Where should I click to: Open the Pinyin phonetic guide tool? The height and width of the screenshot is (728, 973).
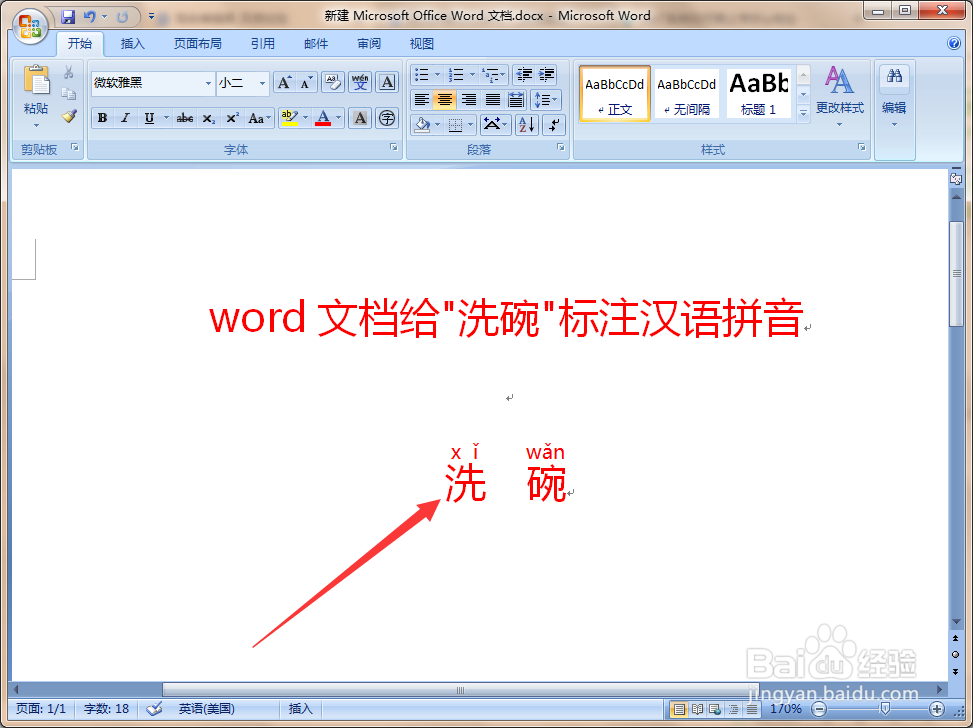[x=359, y=82]
